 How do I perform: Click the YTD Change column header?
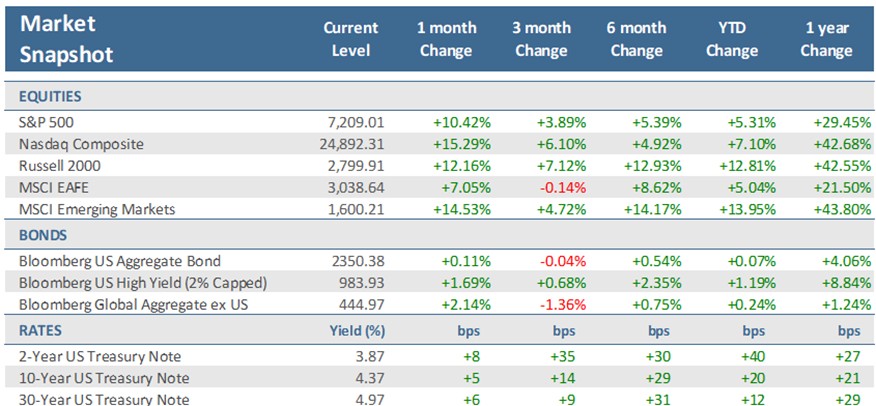pos(731,39)
